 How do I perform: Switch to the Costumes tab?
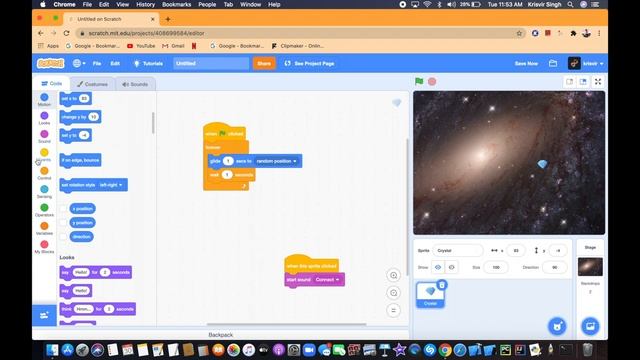tap(93, 84)
